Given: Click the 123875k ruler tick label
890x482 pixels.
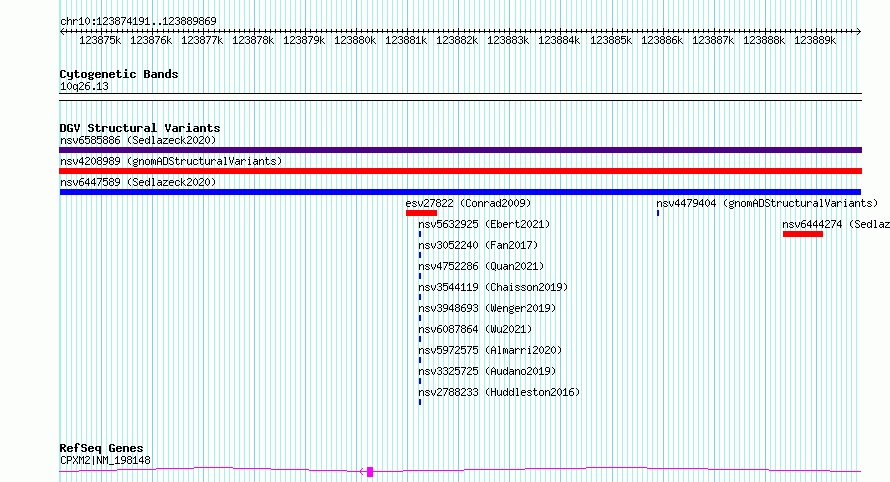Looking at the screenshot, I should 100,40.
